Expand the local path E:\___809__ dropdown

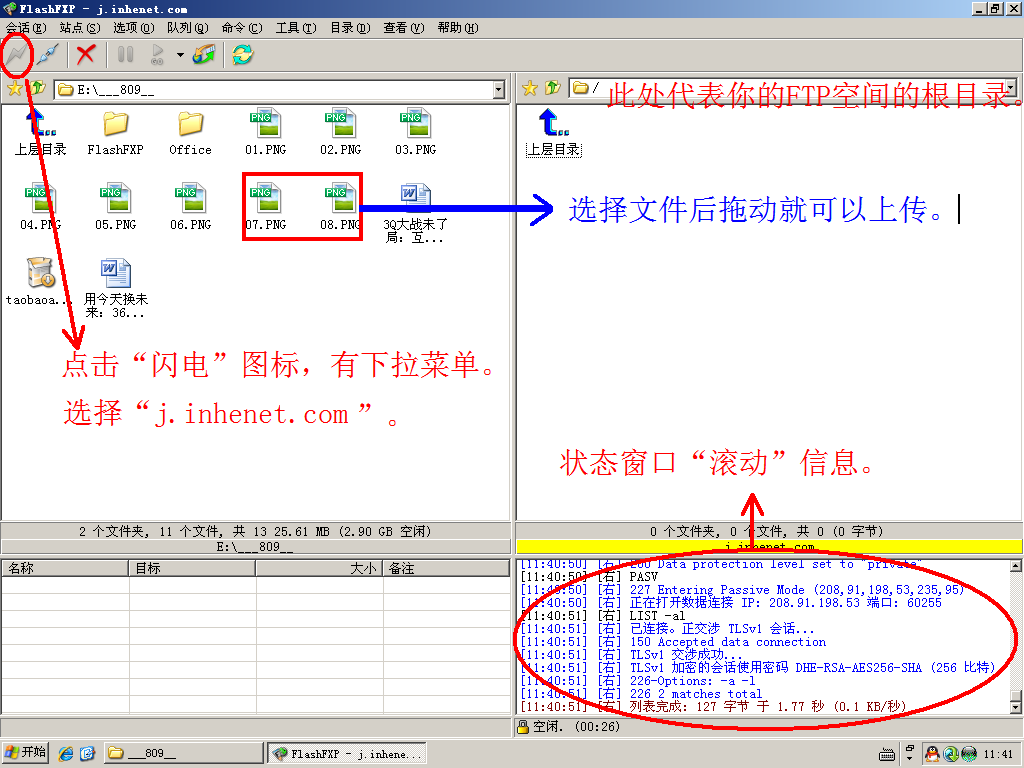pos(498,90)
